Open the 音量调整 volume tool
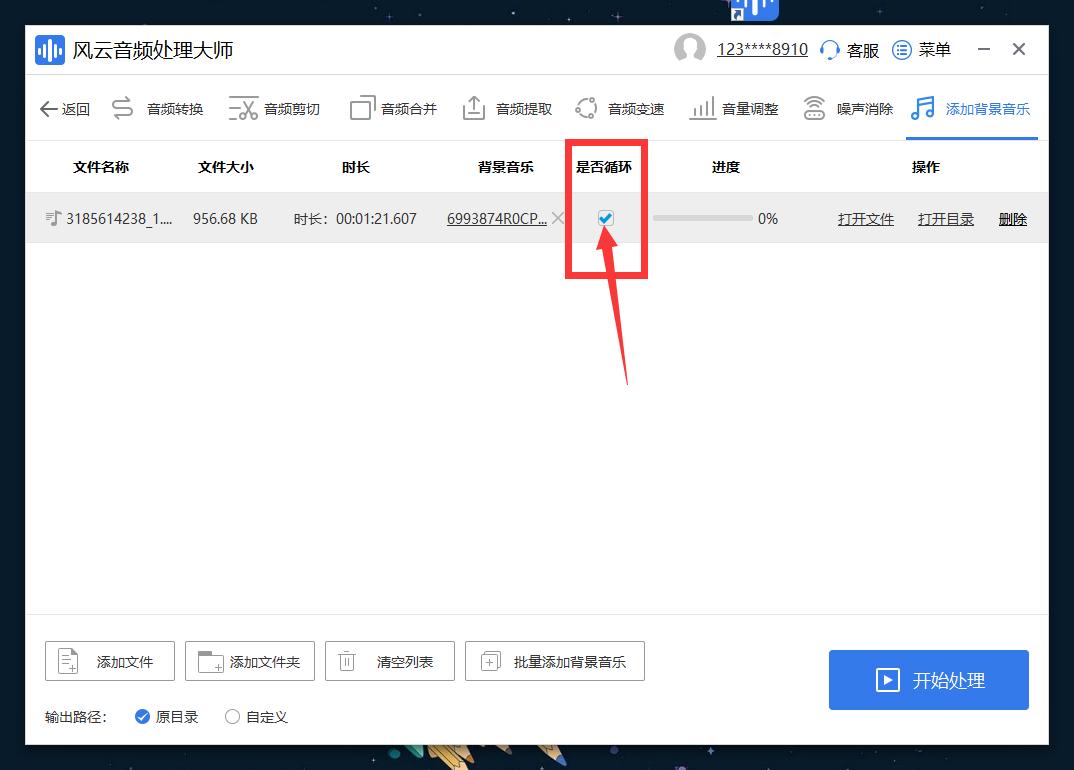This screenshot has width=1074, height=770. [733, 108]
